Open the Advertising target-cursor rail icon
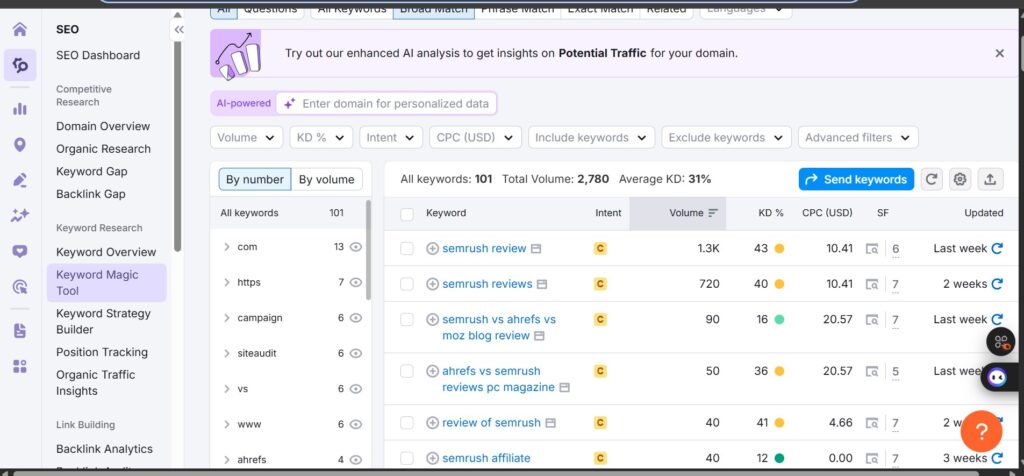The height and width of the screenshot is (476, 1024). 20,287
